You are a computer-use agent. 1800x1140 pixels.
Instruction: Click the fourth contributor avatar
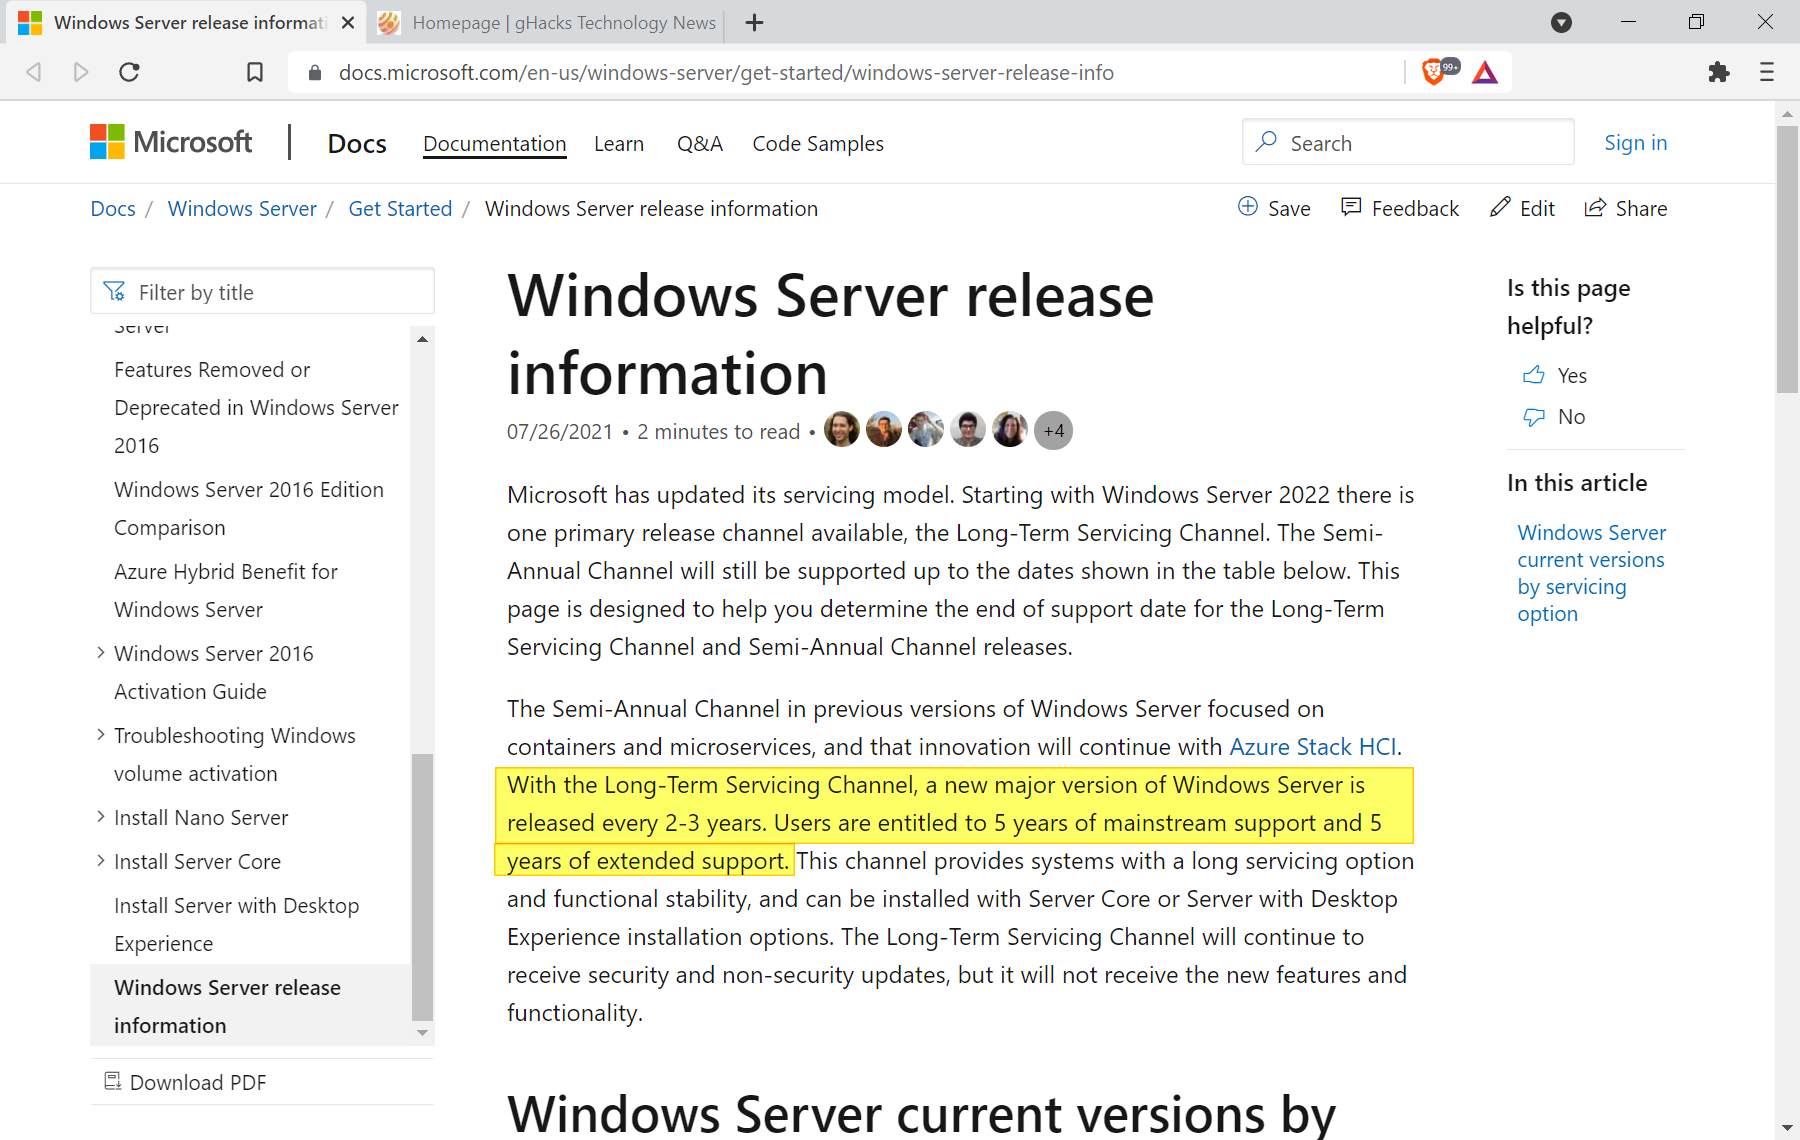[968, 430]
